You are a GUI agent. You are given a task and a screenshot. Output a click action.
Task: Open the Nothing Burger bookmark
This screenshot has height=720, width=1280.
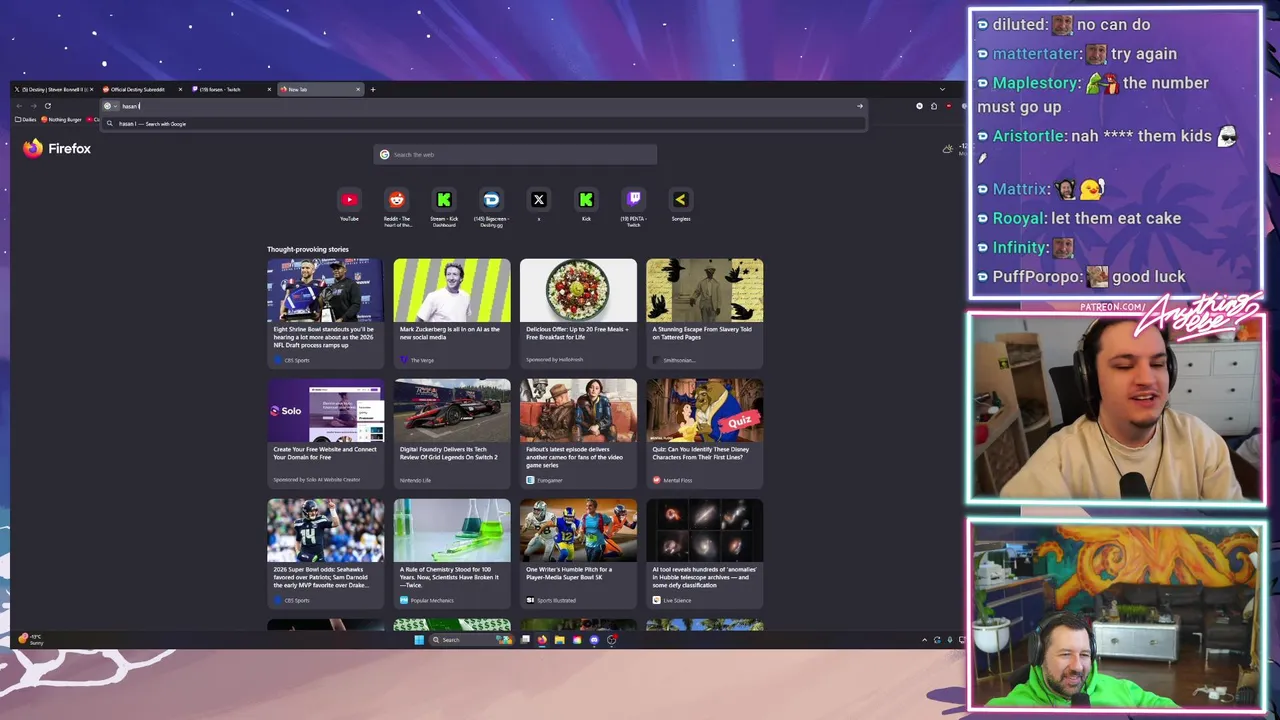click(61, 120)
